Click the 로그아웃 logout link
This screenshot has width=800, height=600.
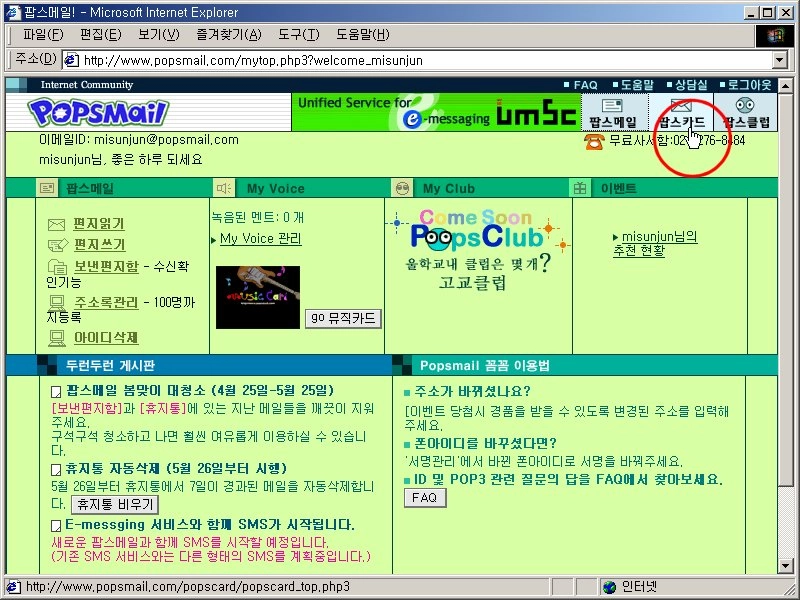click(x=749, y=85)
